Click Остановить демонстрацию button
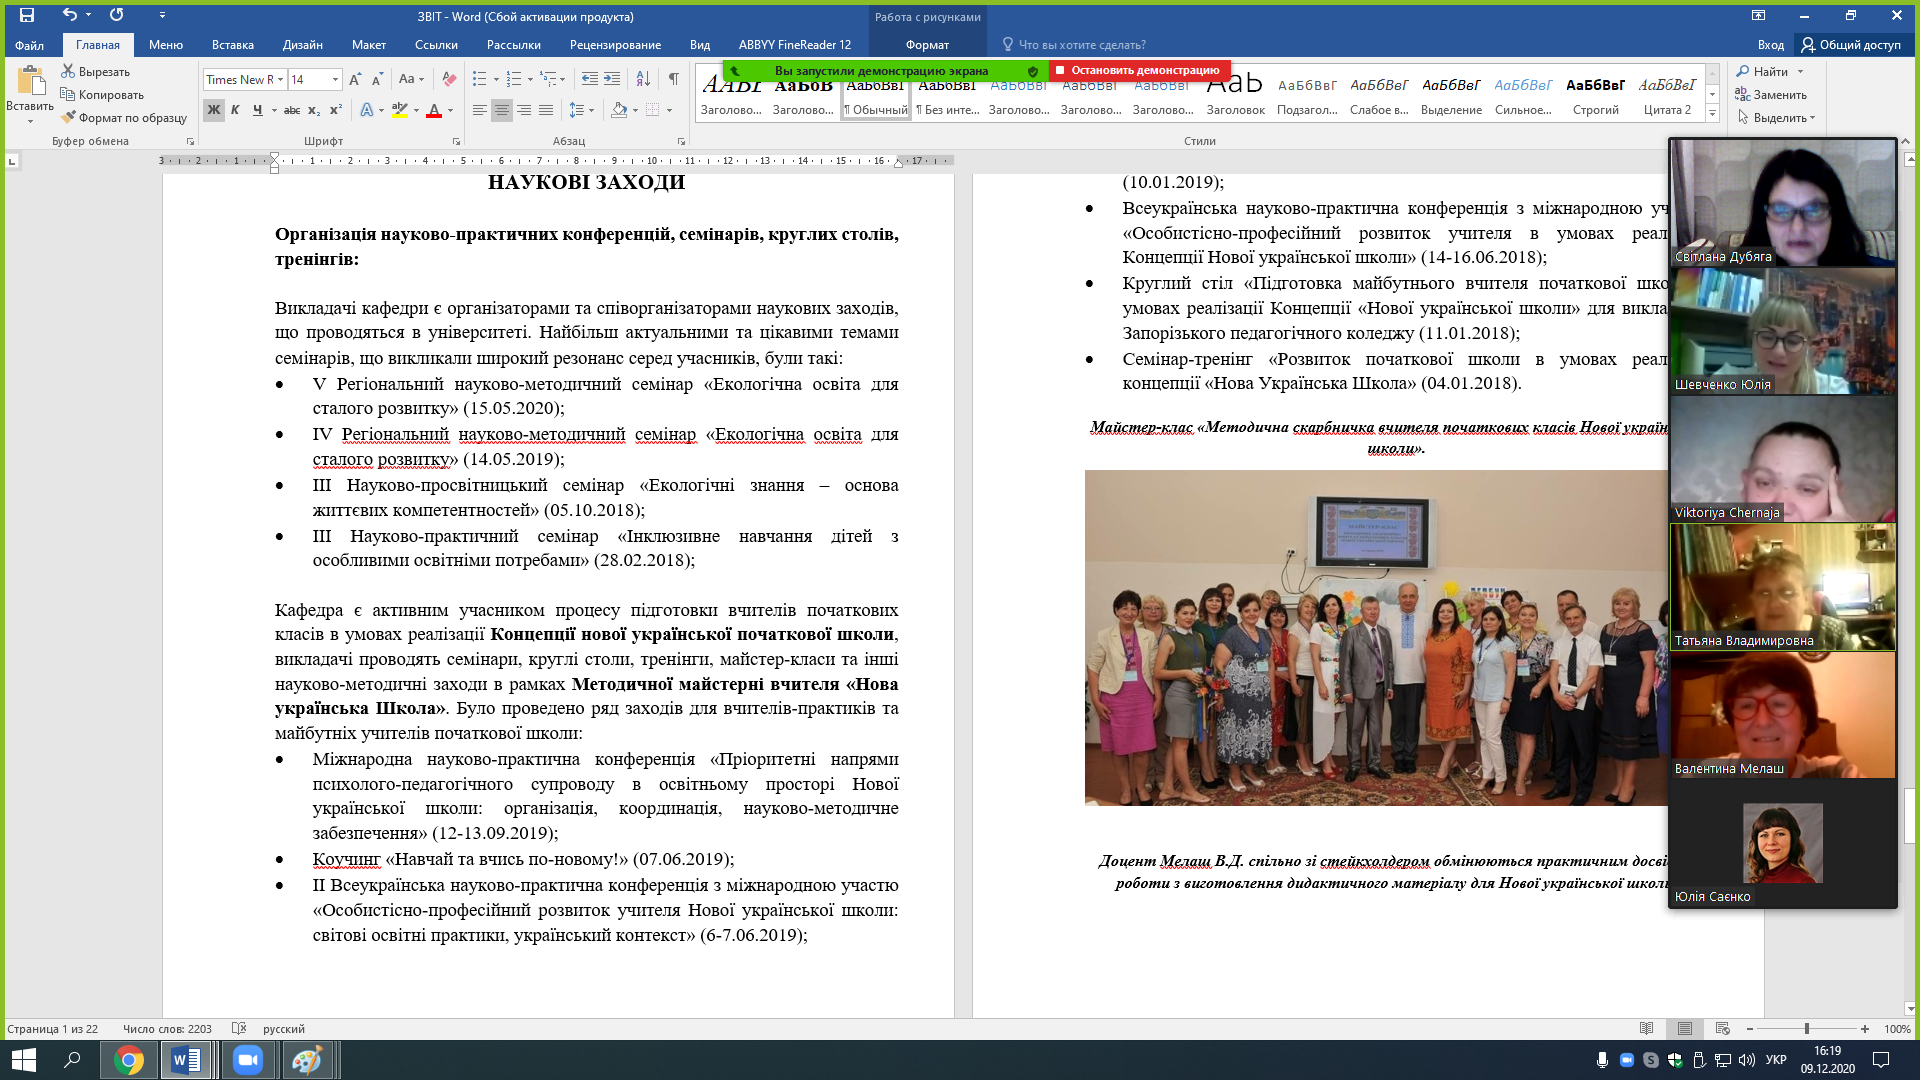Screen dimensions: 1920x1080 [1138, 70]
